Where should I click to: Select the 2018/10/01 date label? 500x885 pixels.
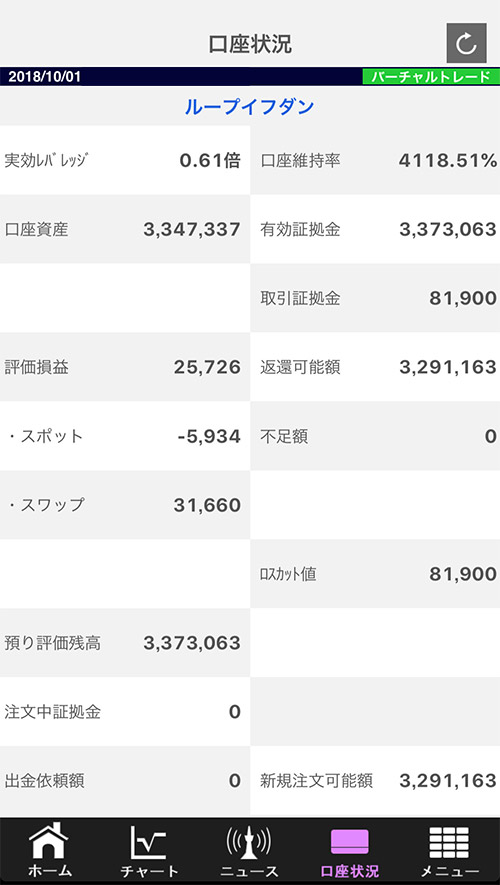45,77
